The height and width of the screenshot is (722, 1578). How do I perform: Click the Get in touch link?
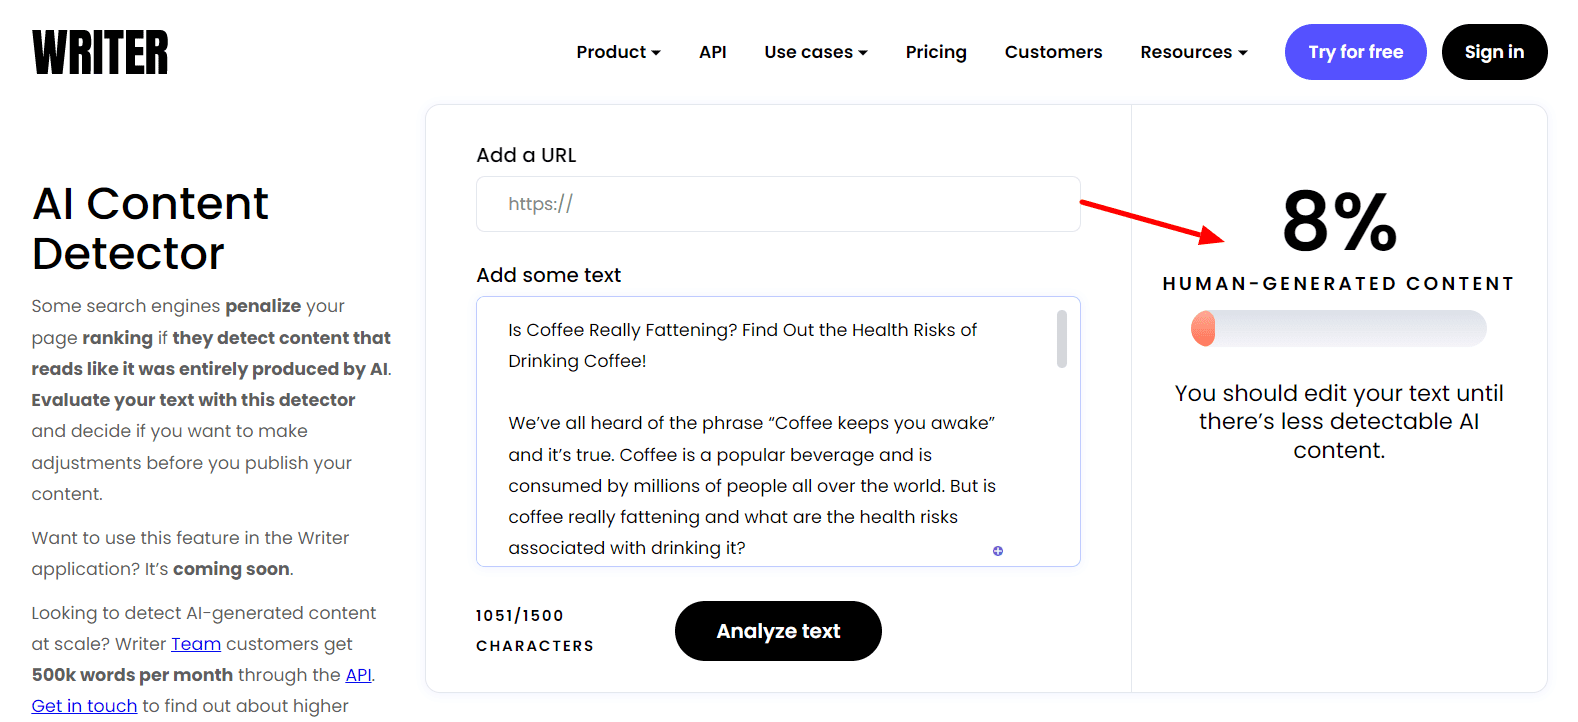[x=84, y=706]
